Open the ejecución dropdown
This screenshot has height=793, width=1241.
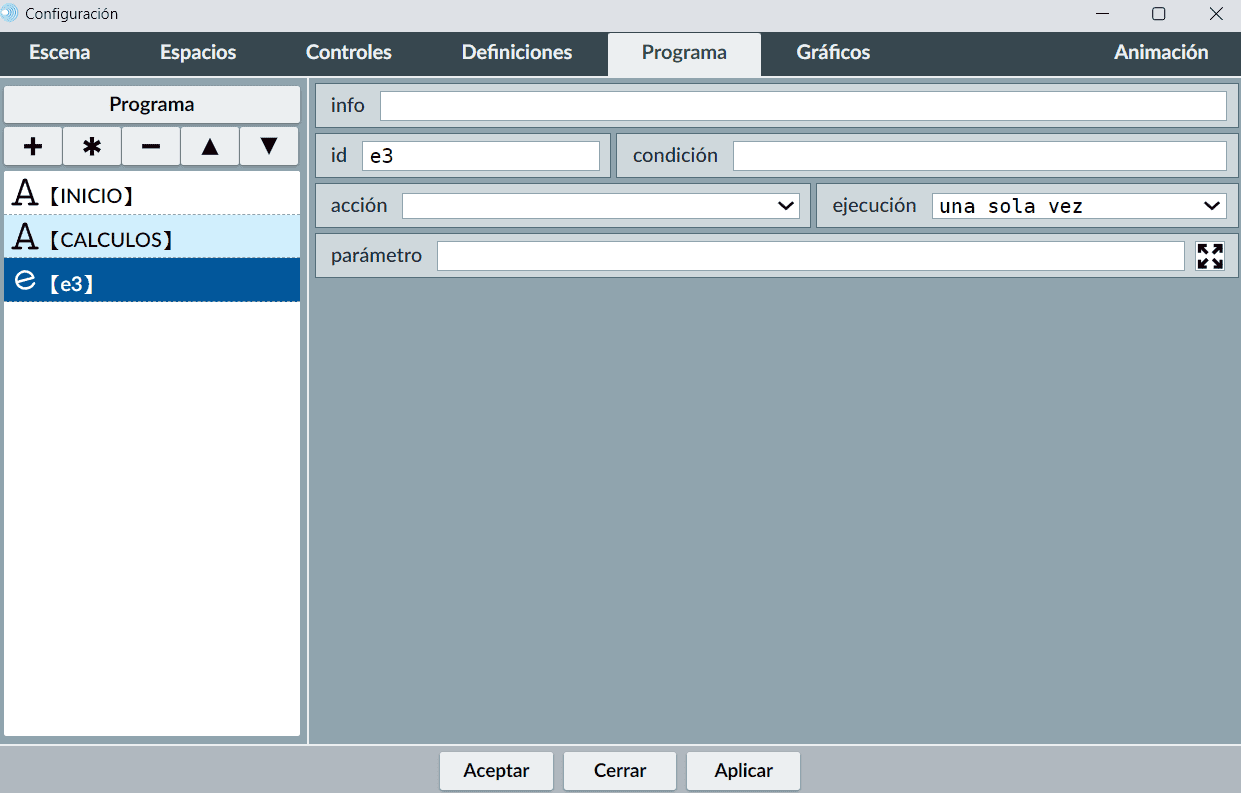[1078, 206]
